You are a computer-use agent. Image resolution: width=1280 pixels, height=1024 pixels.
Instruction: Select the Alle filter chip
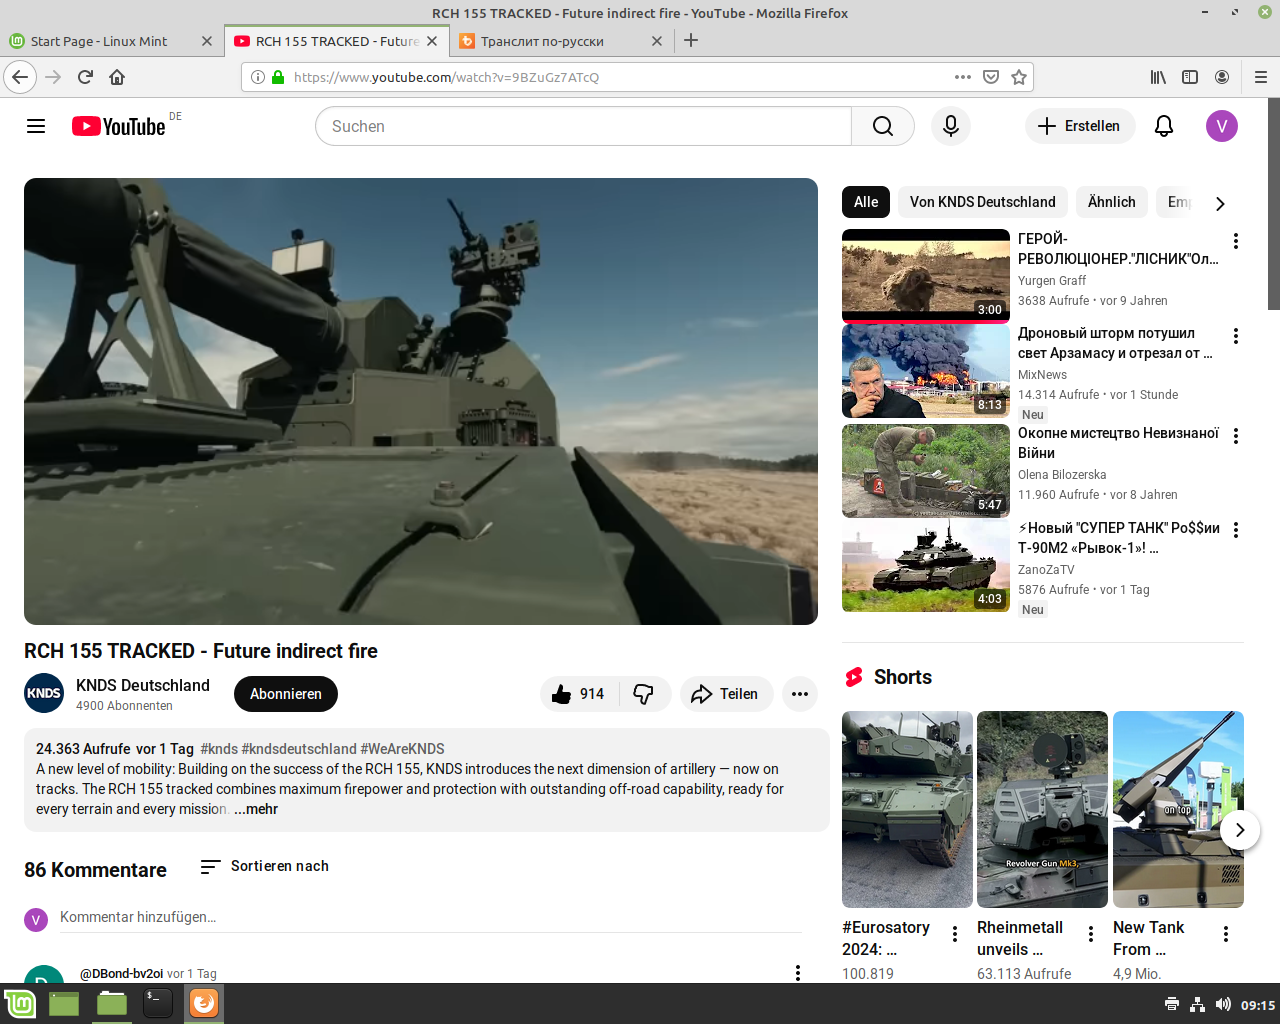(x=866, y=202)
